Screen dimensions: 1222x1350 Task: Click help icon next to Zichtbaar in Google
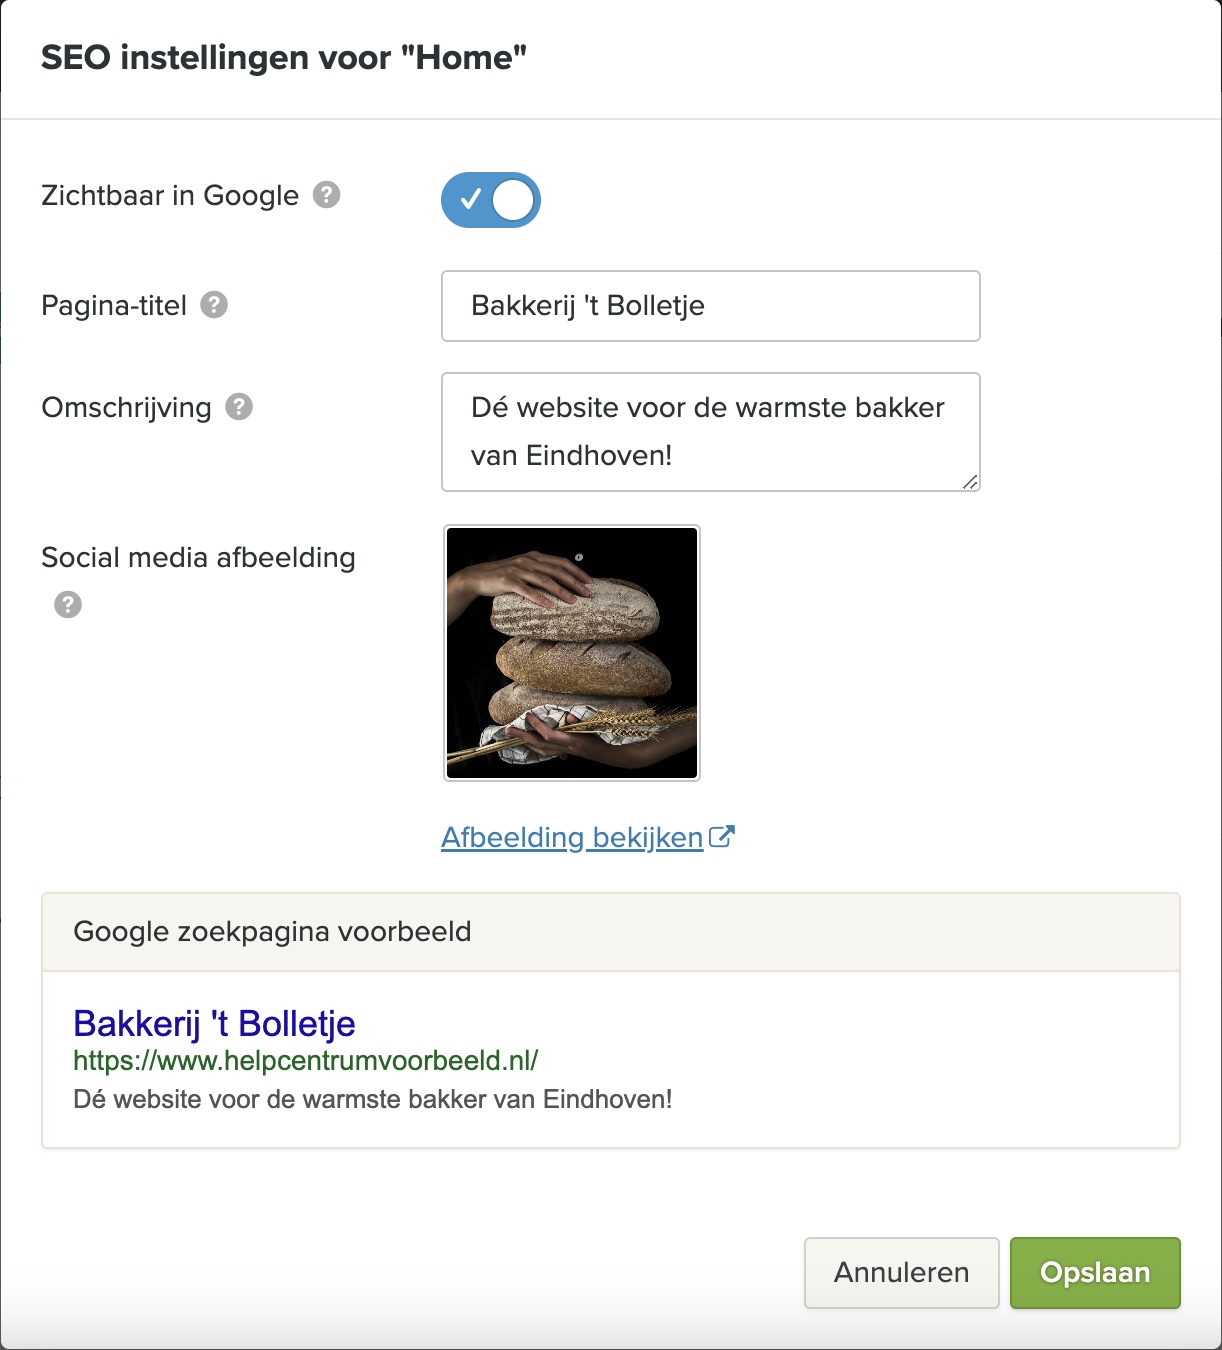[x=327, y=194]
